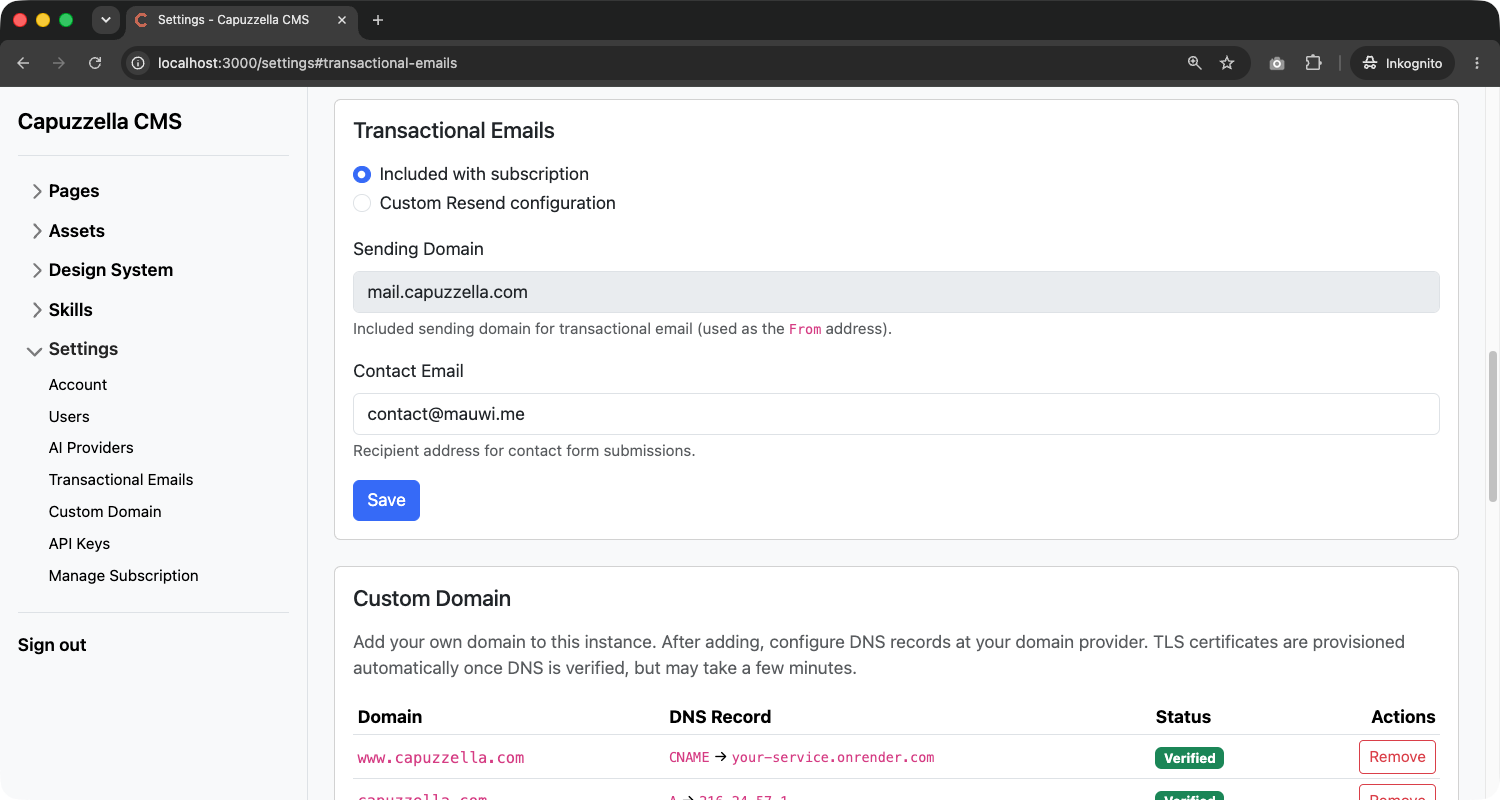Click the Actions column header
The width and height of the screenshot is (1500, 800).
[1403, 717]
